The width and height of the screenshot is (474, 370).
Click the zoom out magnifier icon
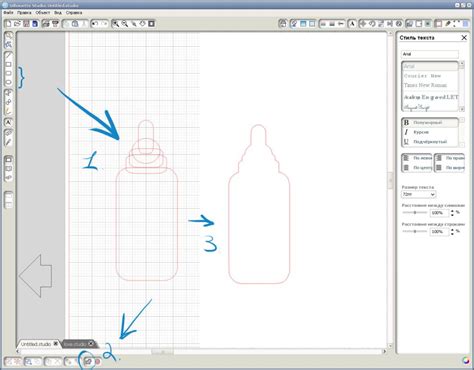[125, 24]
